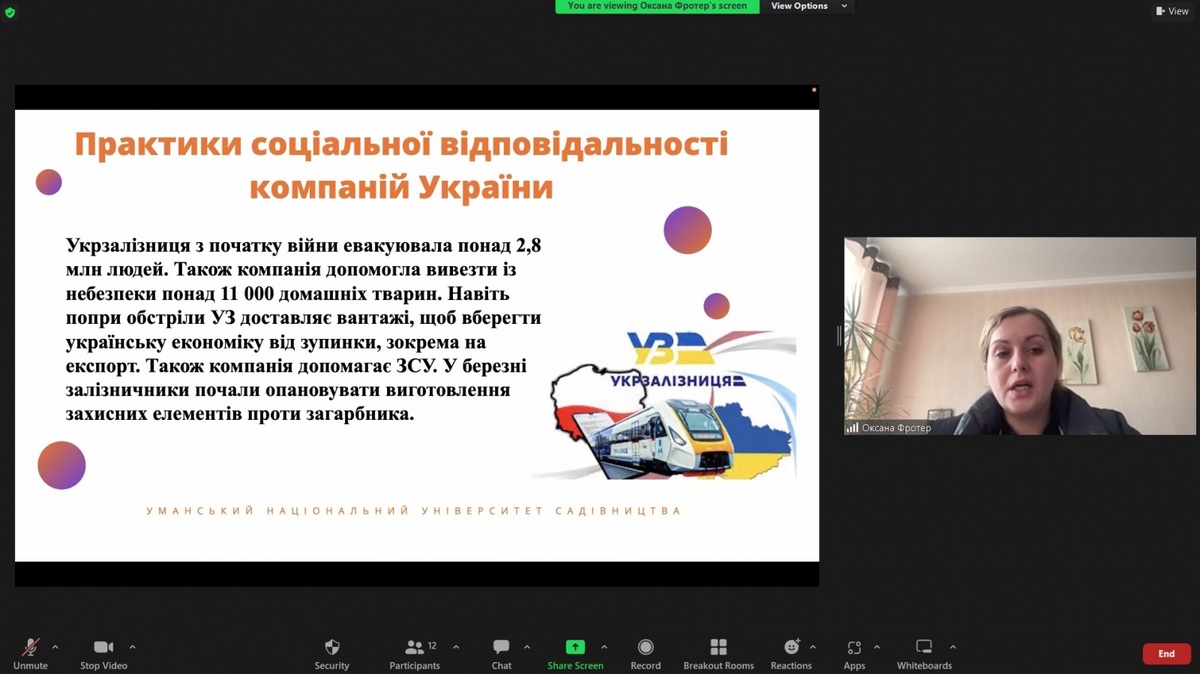Click the red End meeting button
Image resolution: width=1200 pixels, height=674 pixels.
click(1166, 654)
